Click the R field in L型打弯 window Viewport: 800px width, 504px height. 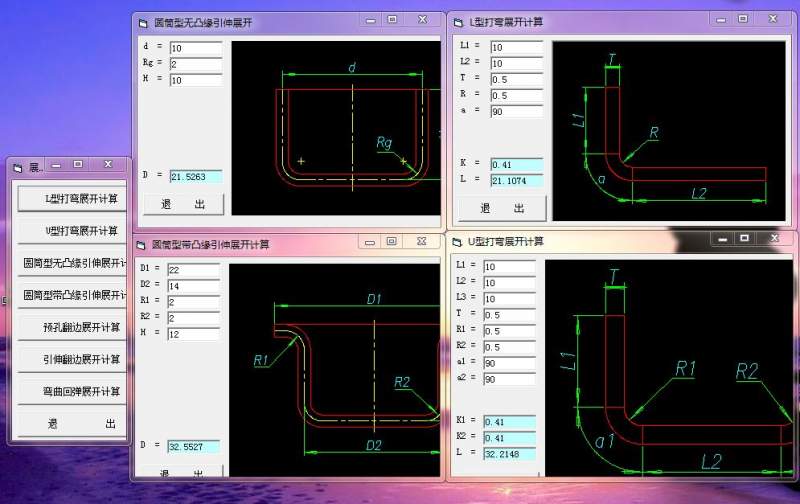(x=517, y=95)
